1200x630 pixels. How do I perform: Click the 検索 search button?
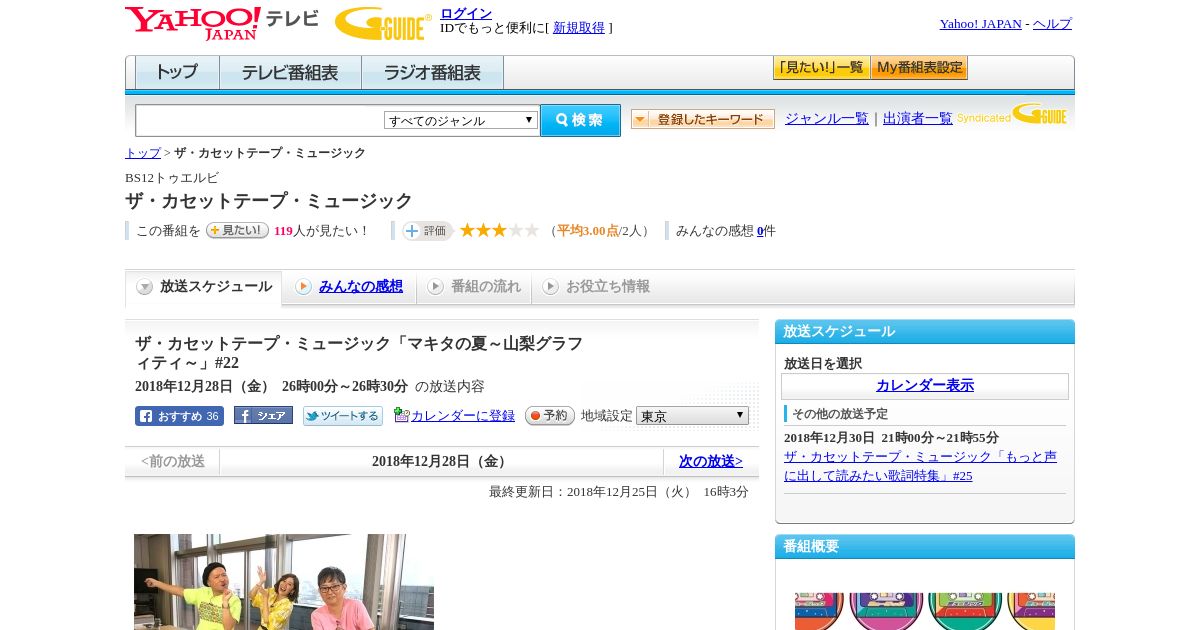pyautogui.click(x=580, y=120)
